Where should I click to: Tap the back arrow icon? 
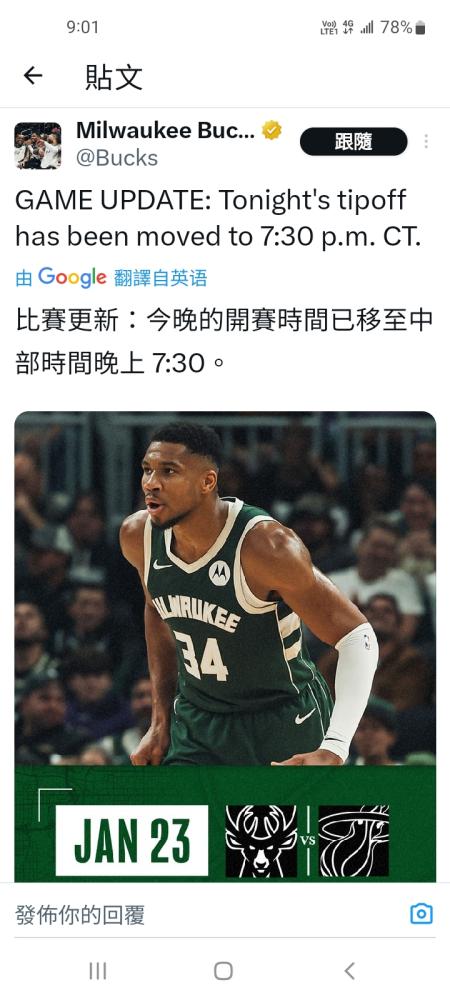(x=33, y=76)
